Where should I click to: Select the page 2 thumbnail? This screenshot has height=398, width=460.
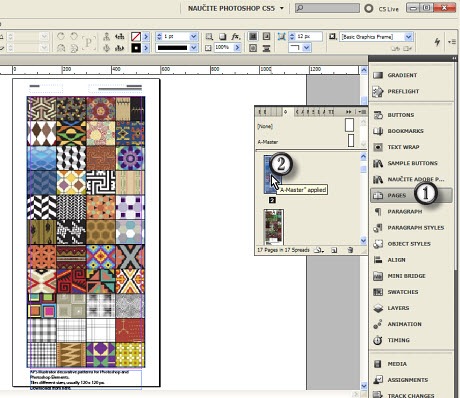click(x=273, y=175)
